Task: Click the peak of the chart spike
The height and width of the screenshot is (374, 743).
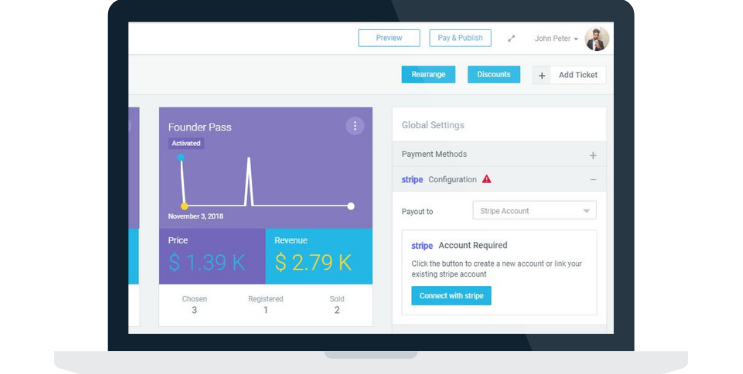Action: click(248, 159)
